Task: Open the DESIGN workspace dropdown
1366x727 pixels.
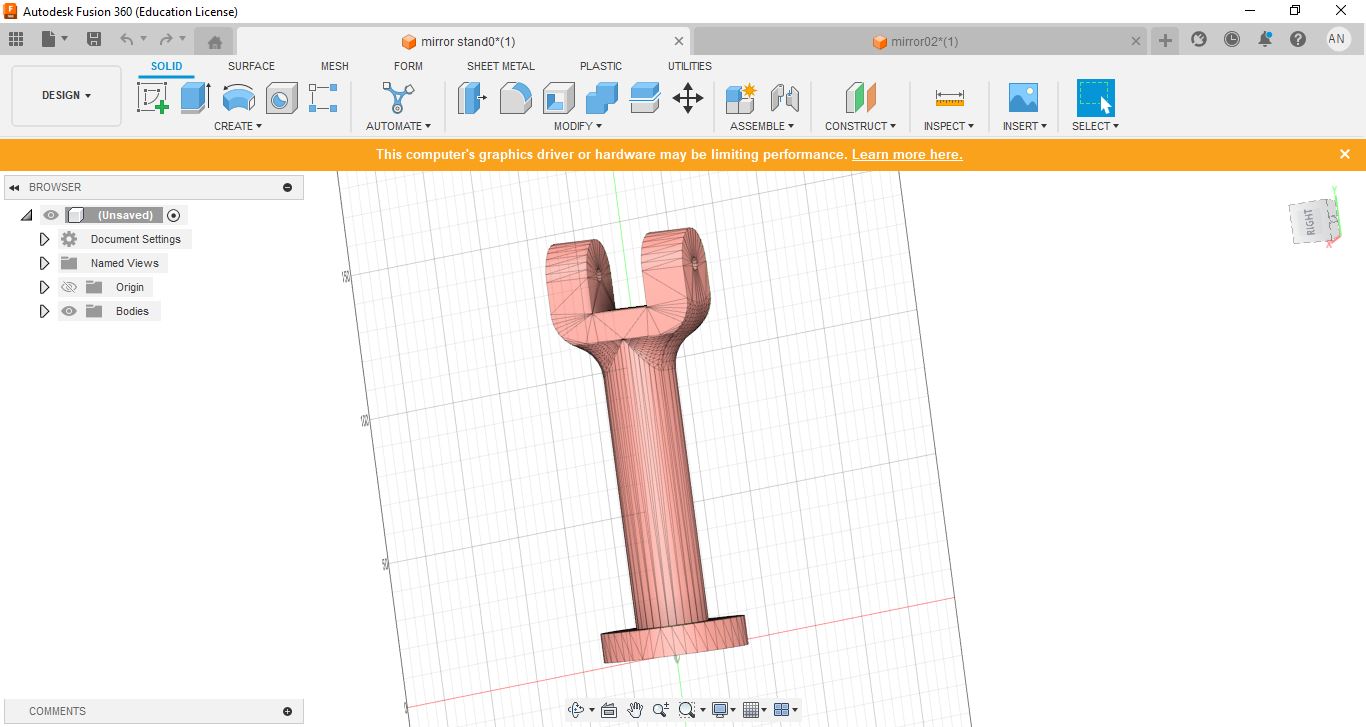Action: 66,96
